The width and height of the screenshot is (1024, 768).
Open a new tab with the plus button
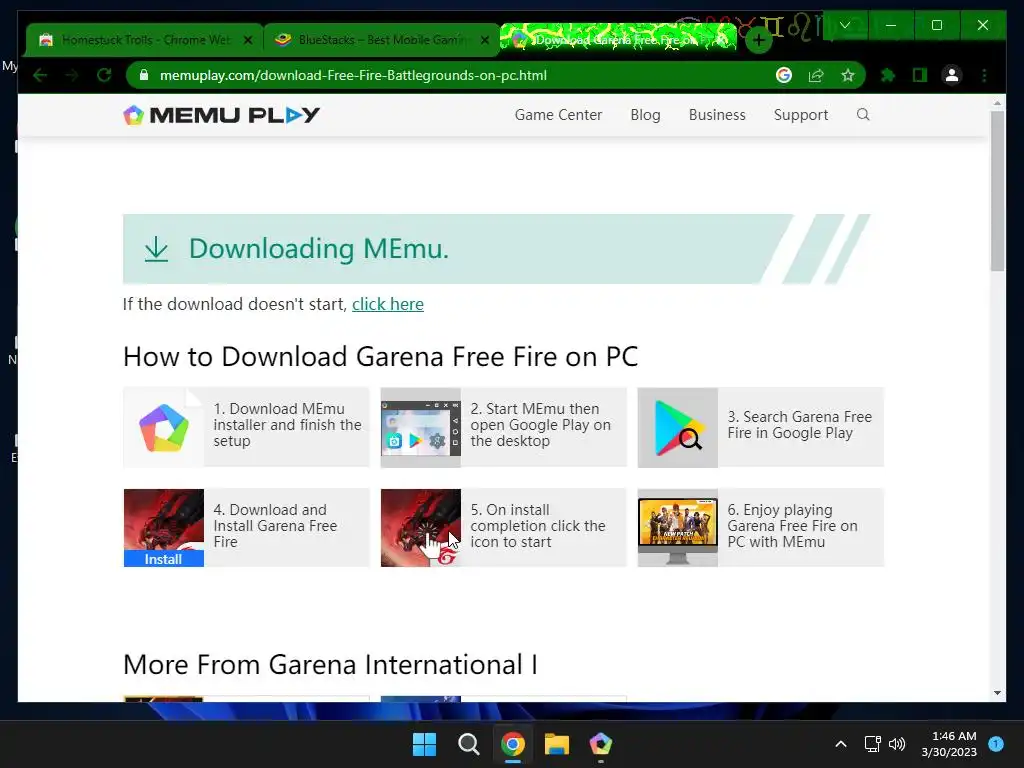(x=758, y=40)
